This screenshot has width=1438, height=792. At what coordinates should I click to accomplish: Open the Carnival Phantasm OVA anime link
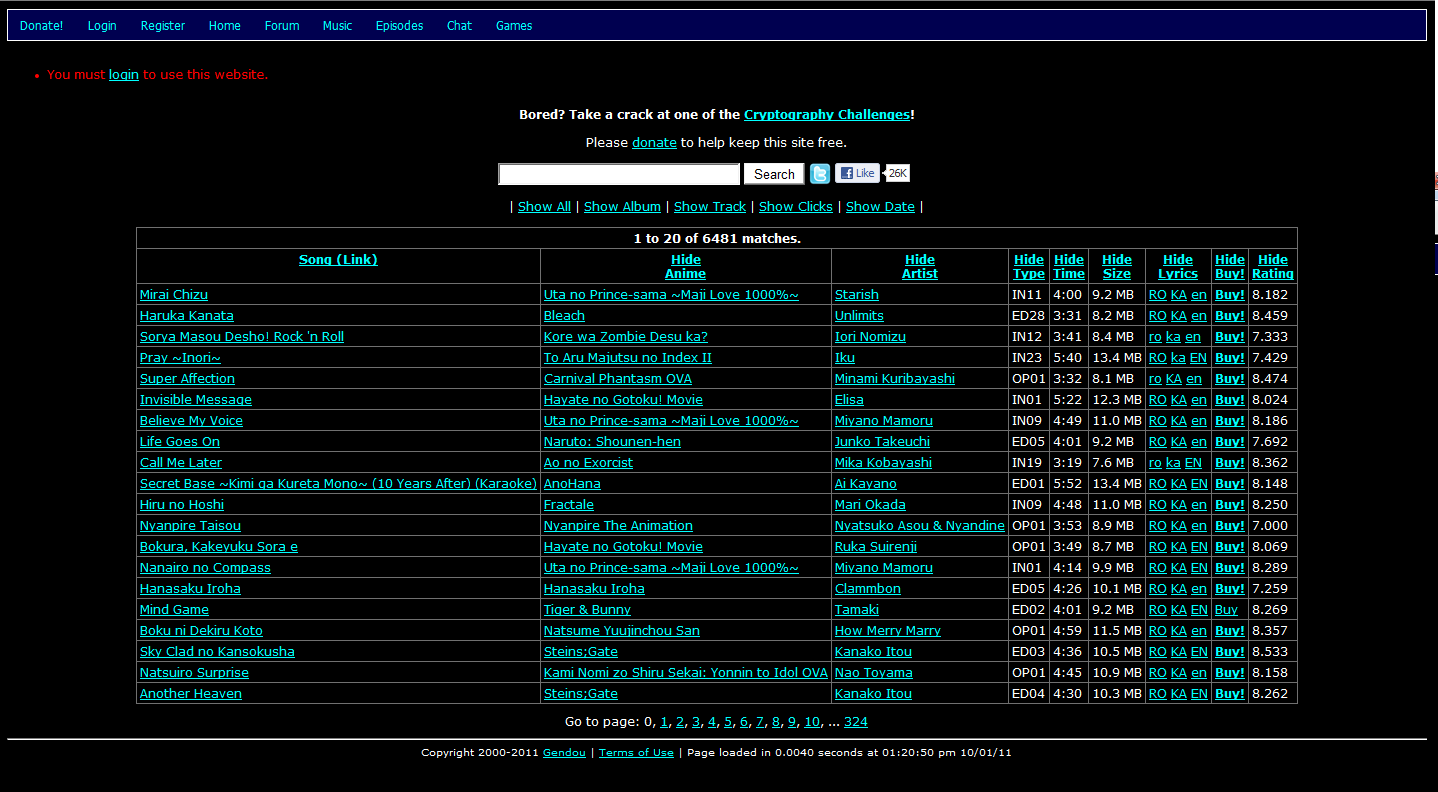click(x=618, y=379)
